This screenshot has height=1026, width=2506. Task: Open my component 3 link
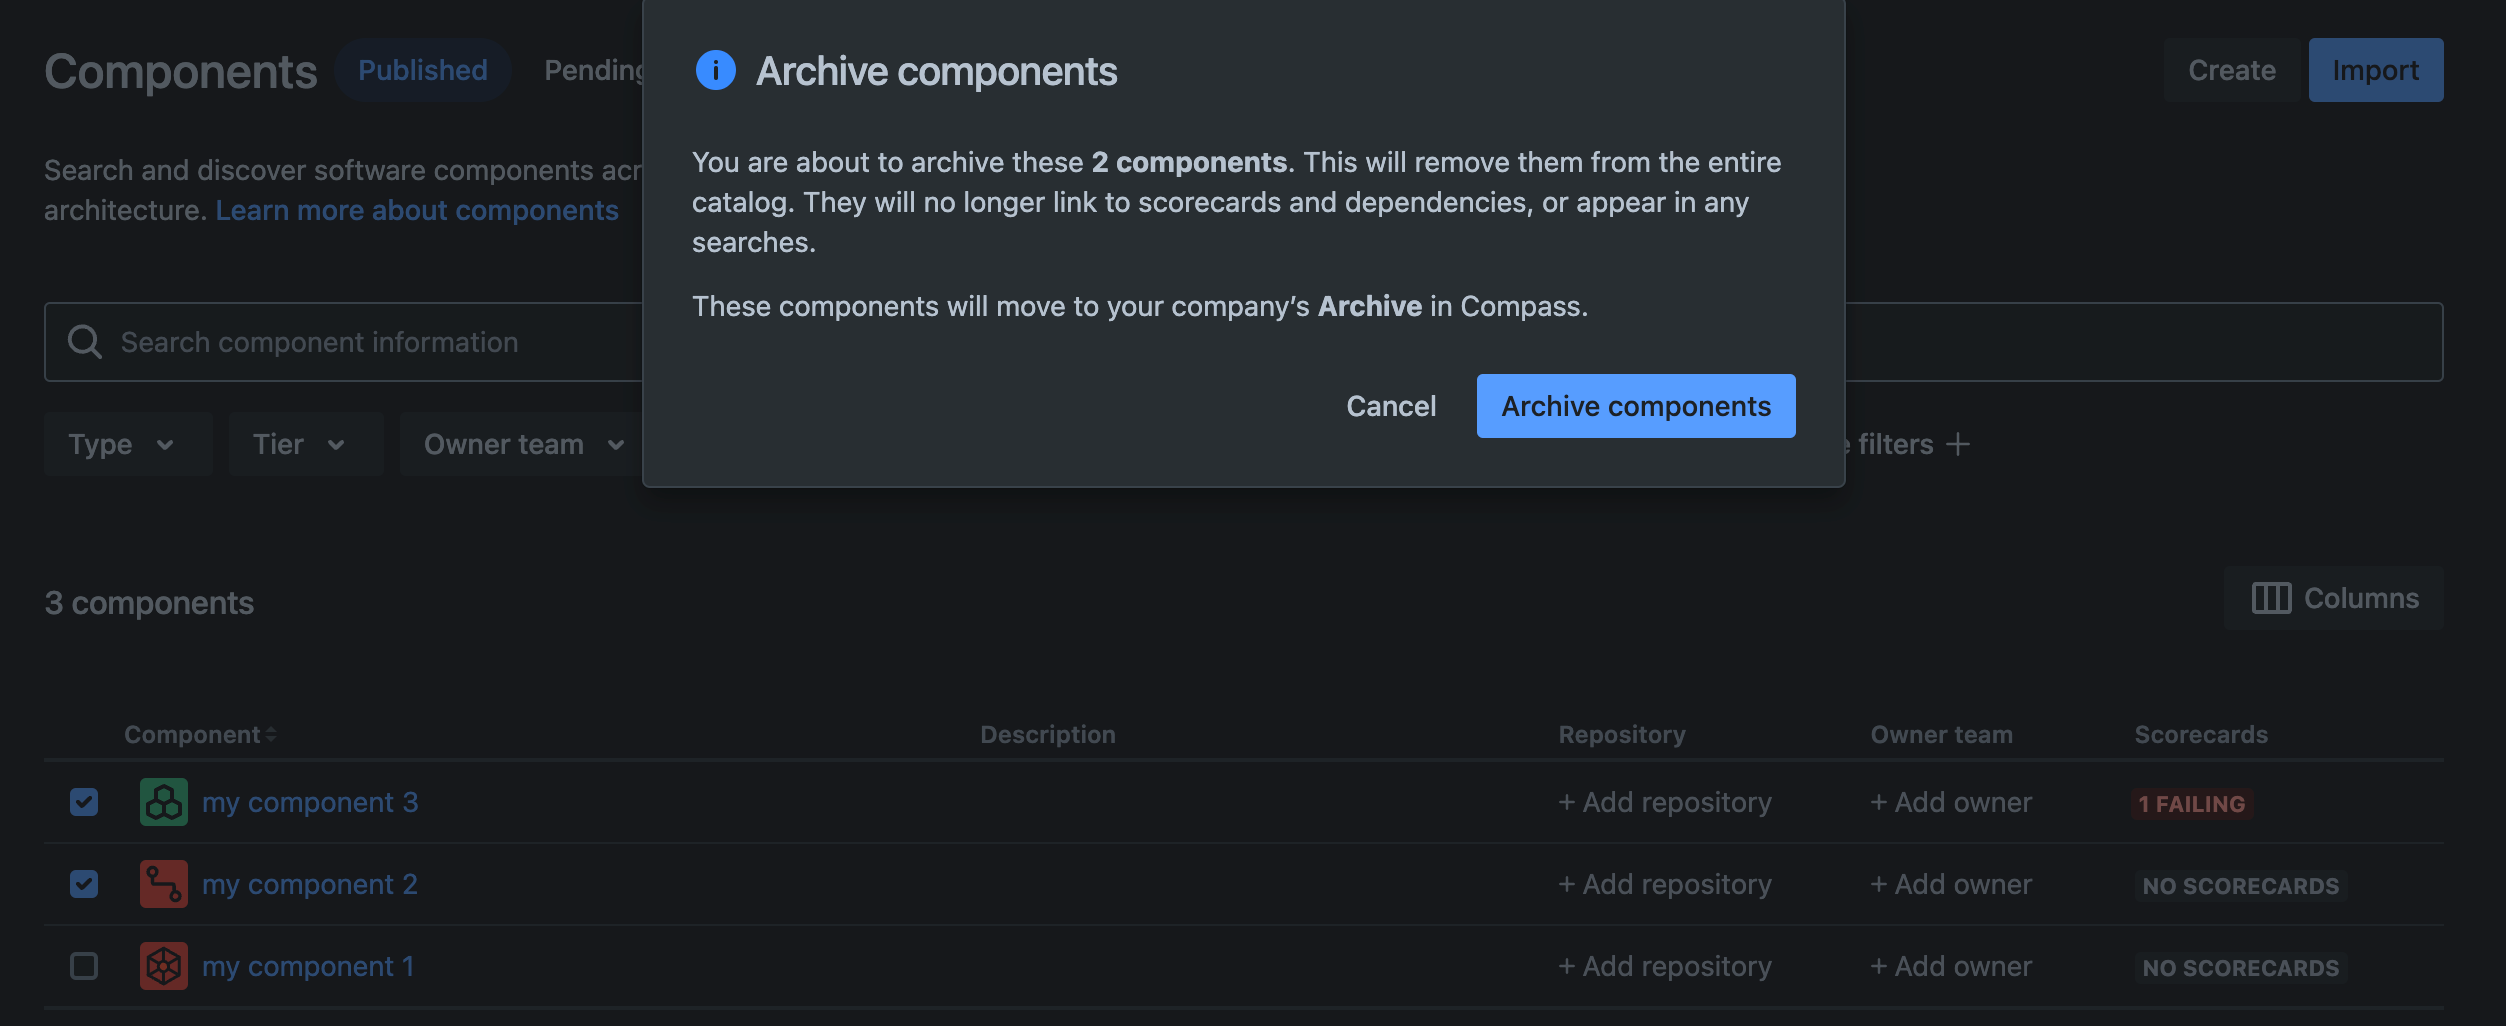pyautogui.click(x=310, y=802)
